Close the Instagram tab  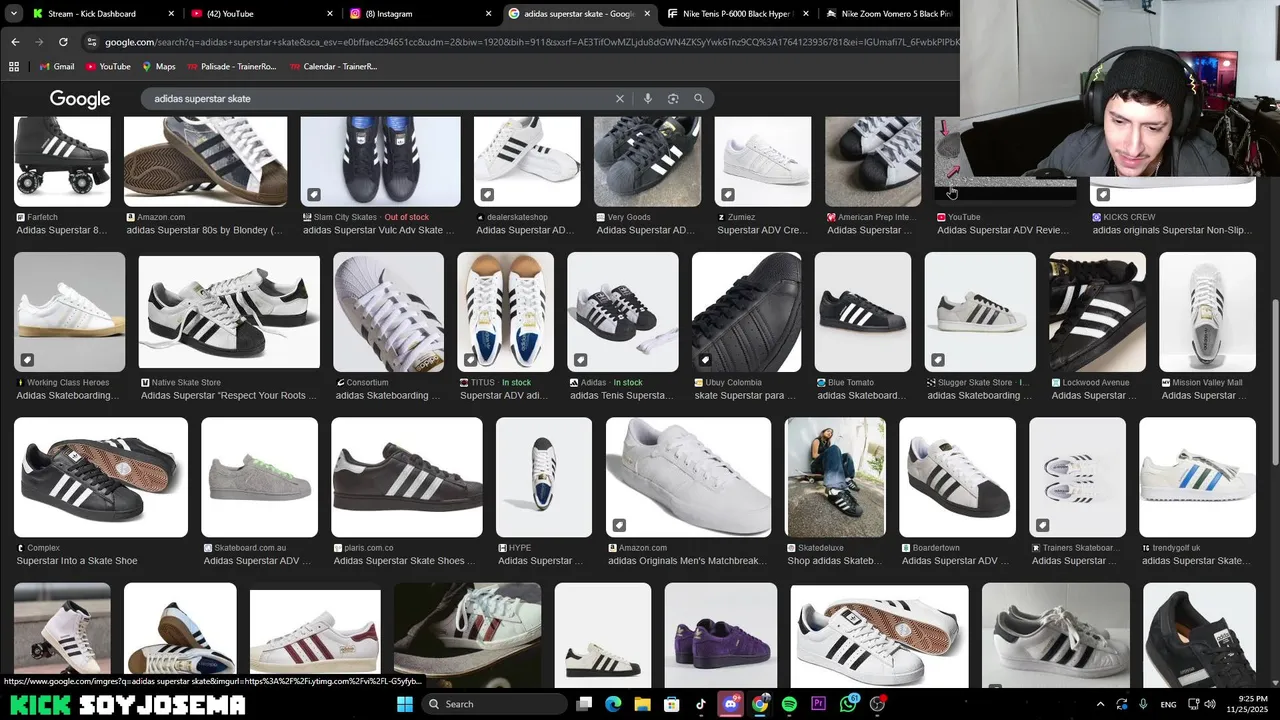tap(488, 14)
